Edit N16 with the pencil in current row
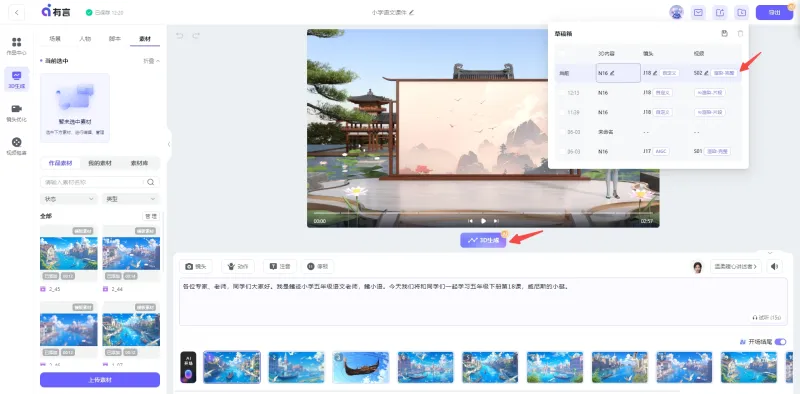This screenshot has width=800, height=394. pyautogui.click(x=612, y=73)
